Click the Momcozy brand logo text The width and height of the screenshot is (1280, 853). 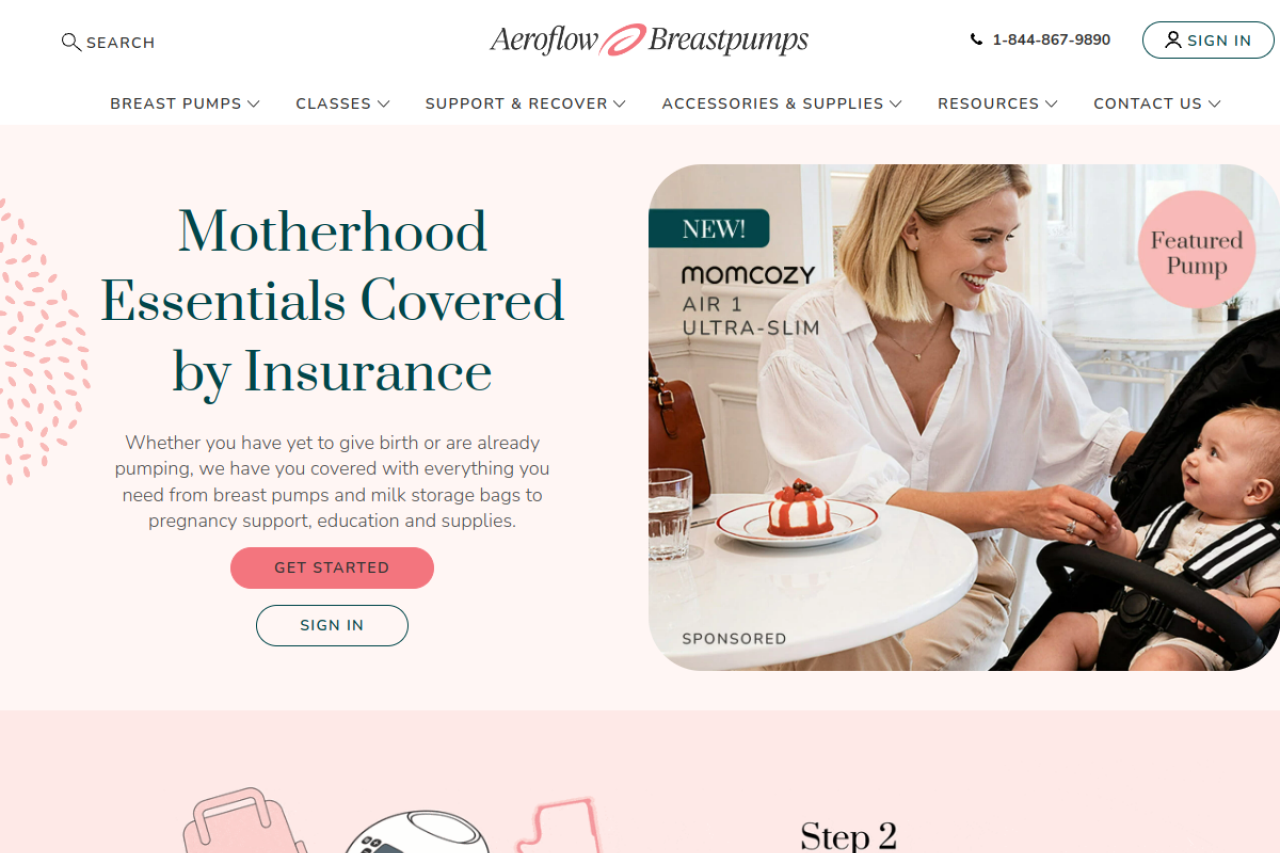click(x=748, y=275)
